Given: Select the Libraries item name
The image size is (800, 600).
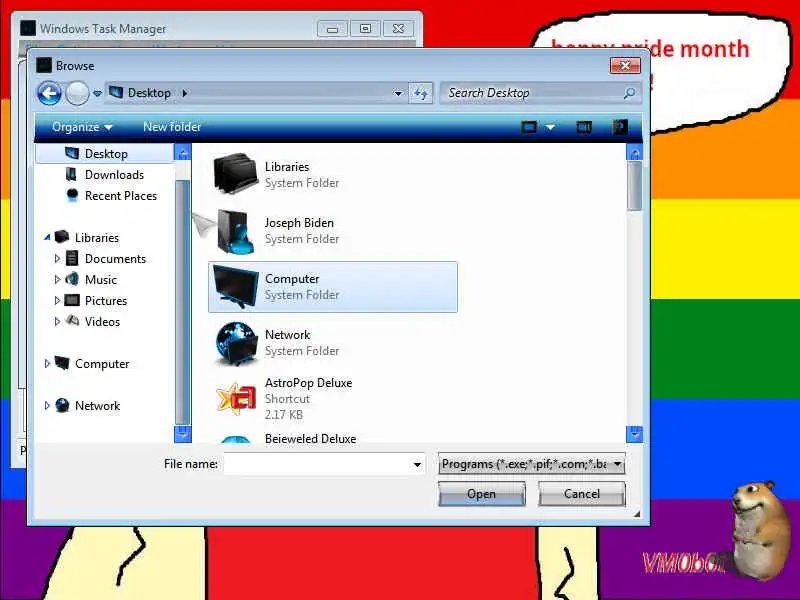Looking at the screenshot, I should point(287,167).
